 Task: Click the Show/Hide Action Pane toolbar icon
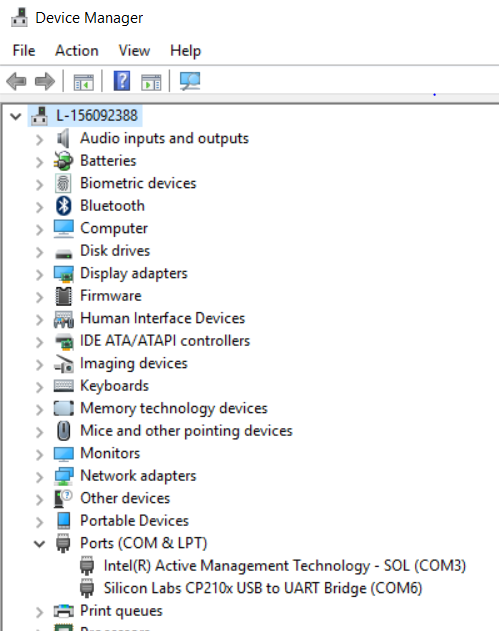point(151,82)
